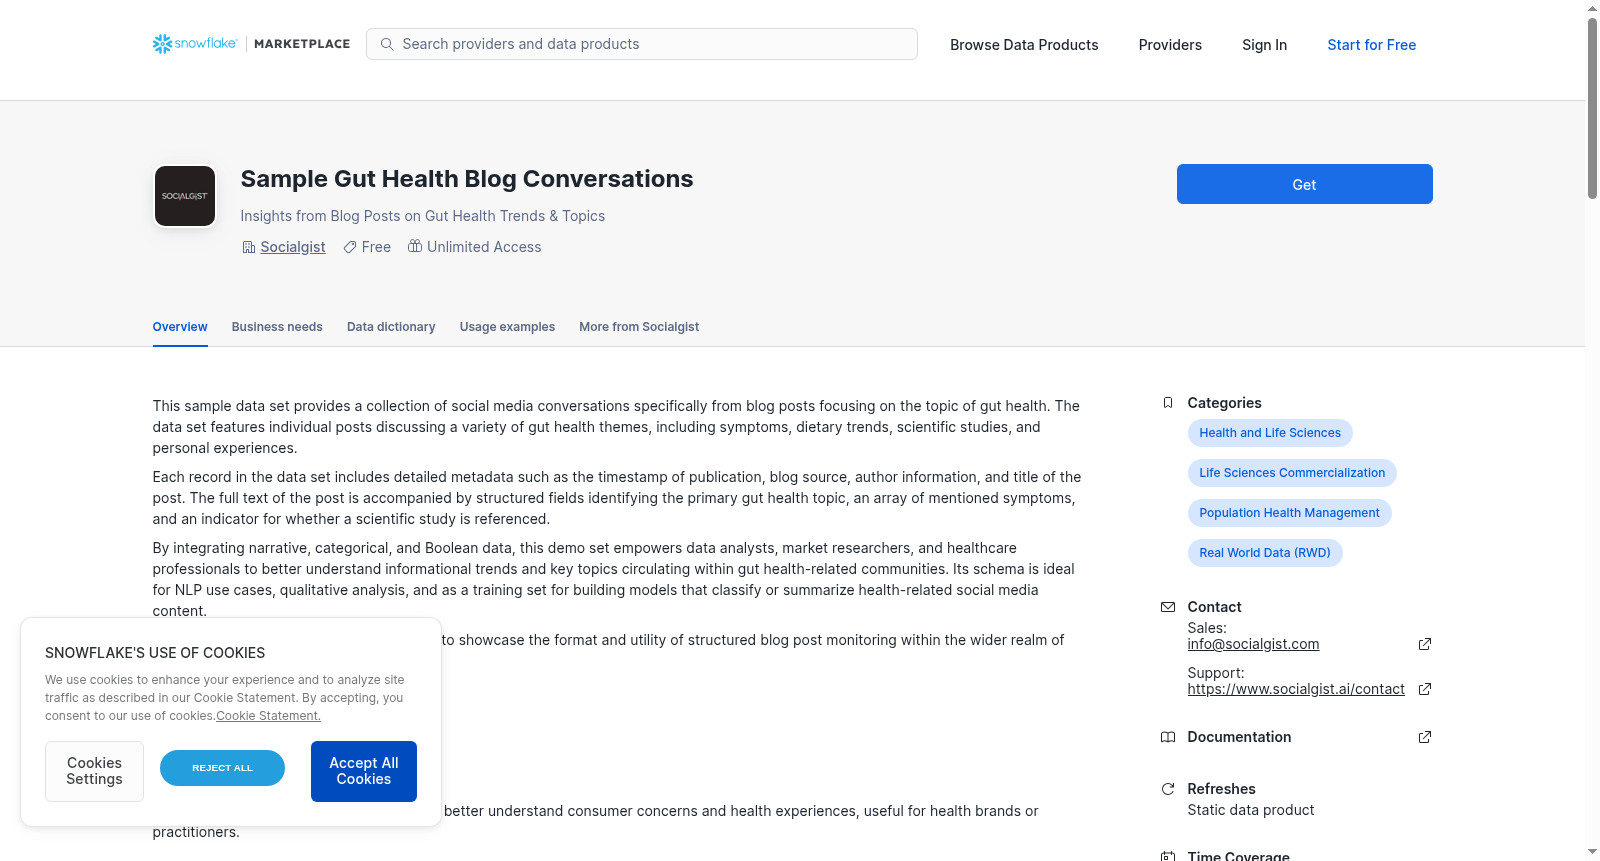Click the 'SNOWFLAKE'S USE OF COOKIES' heading
Viewport: 1600px width, 861px height.
click(155, 653)
